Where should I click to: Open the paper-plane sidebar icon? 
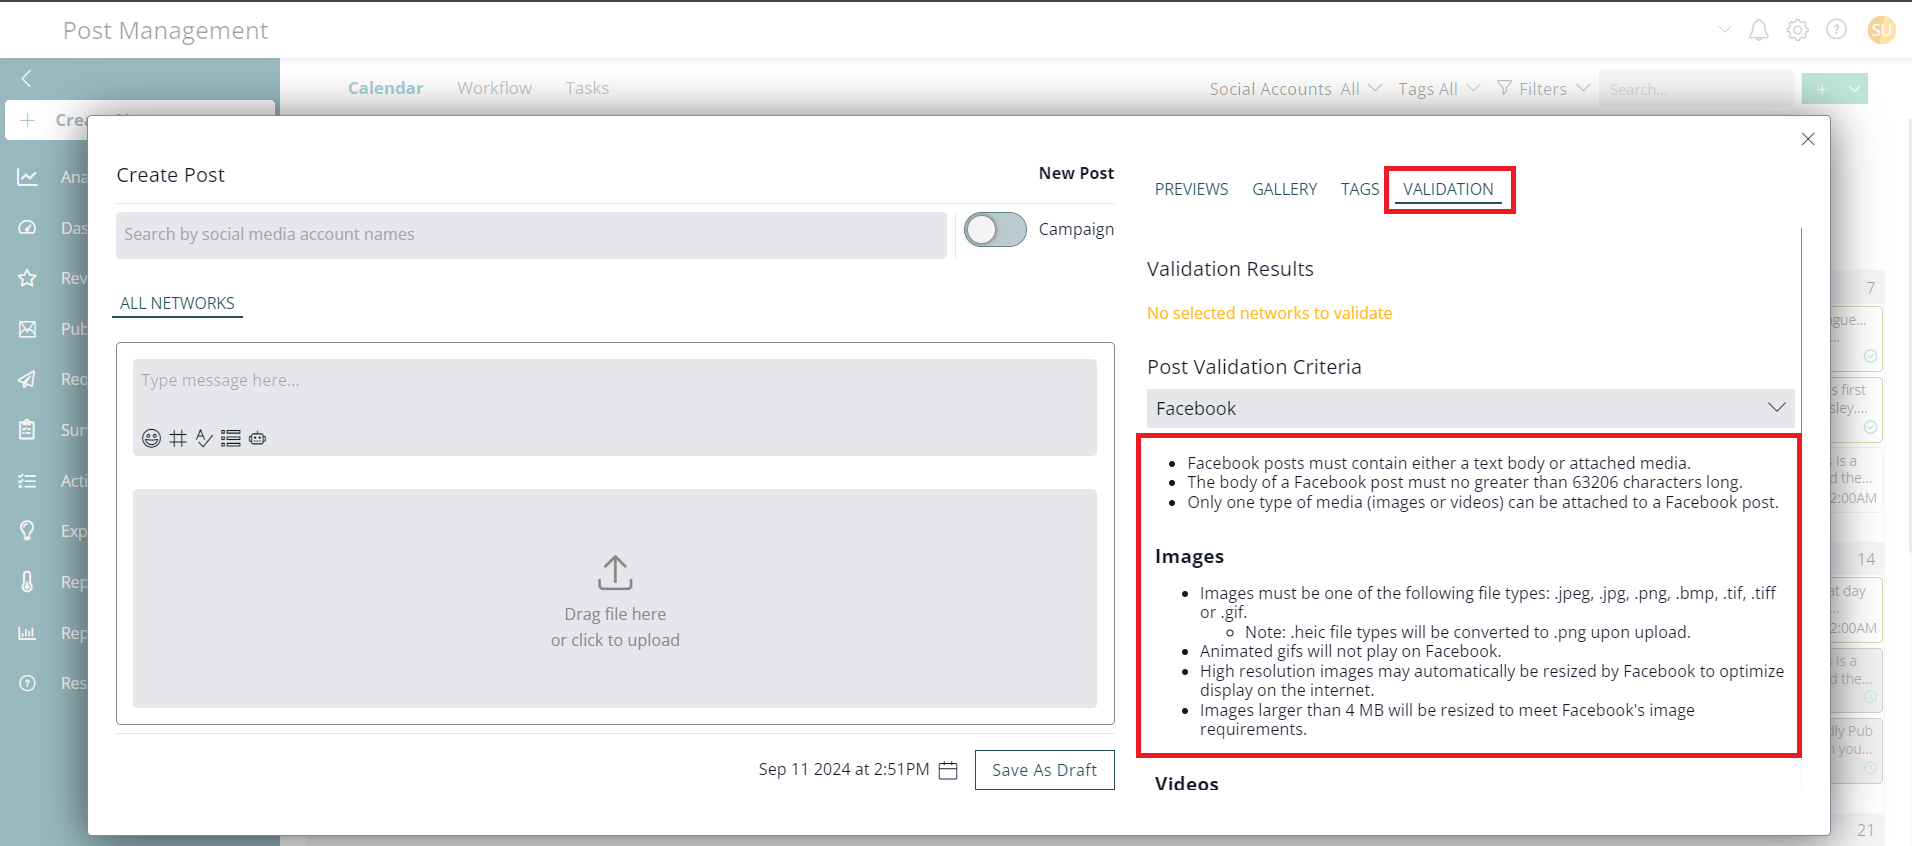coord(27,379)
